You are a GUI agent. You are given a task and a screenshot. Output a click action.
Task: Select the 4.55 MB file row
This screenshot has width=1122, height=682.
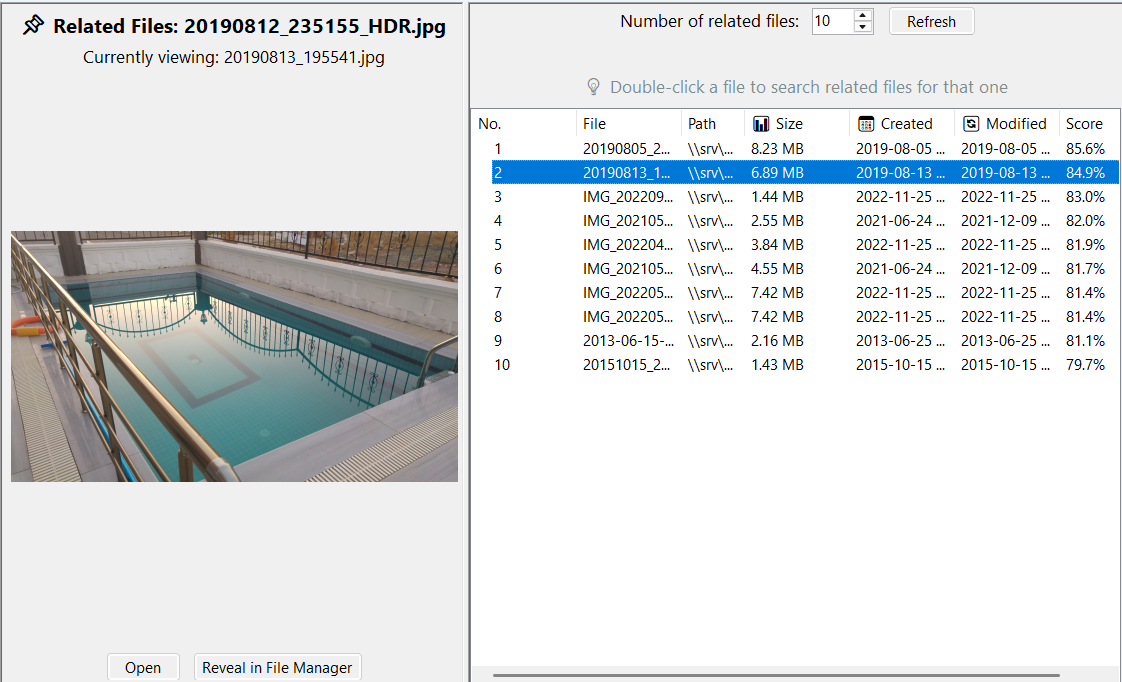click(x=804, y=268)
